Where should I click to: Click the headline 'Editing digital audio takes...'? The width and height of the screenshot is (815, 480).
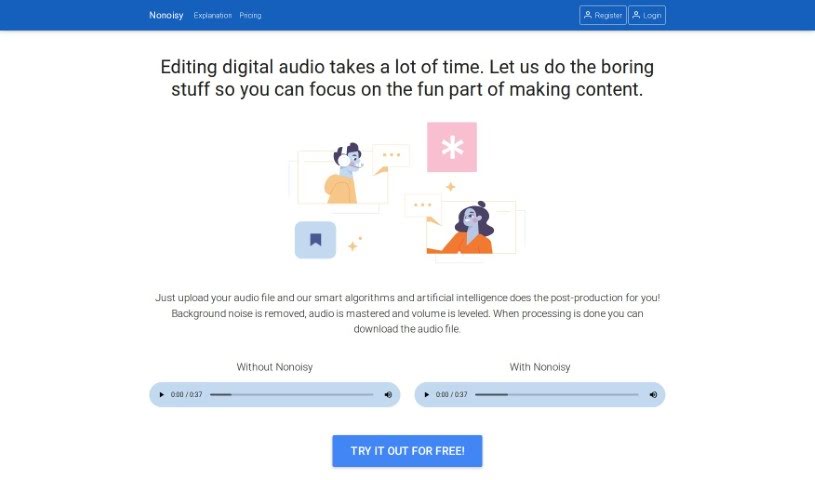[x=408, y=78]
